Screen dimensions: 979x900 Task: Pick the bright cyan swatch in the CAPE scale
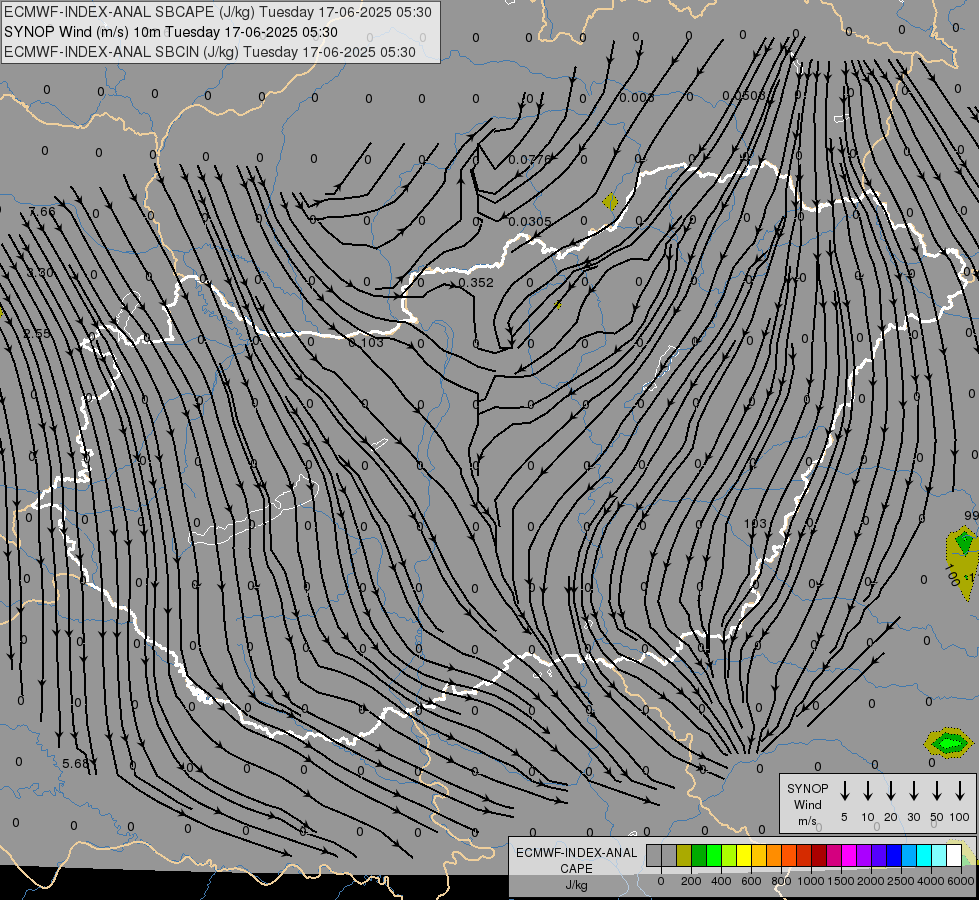[x=924, y=855]
